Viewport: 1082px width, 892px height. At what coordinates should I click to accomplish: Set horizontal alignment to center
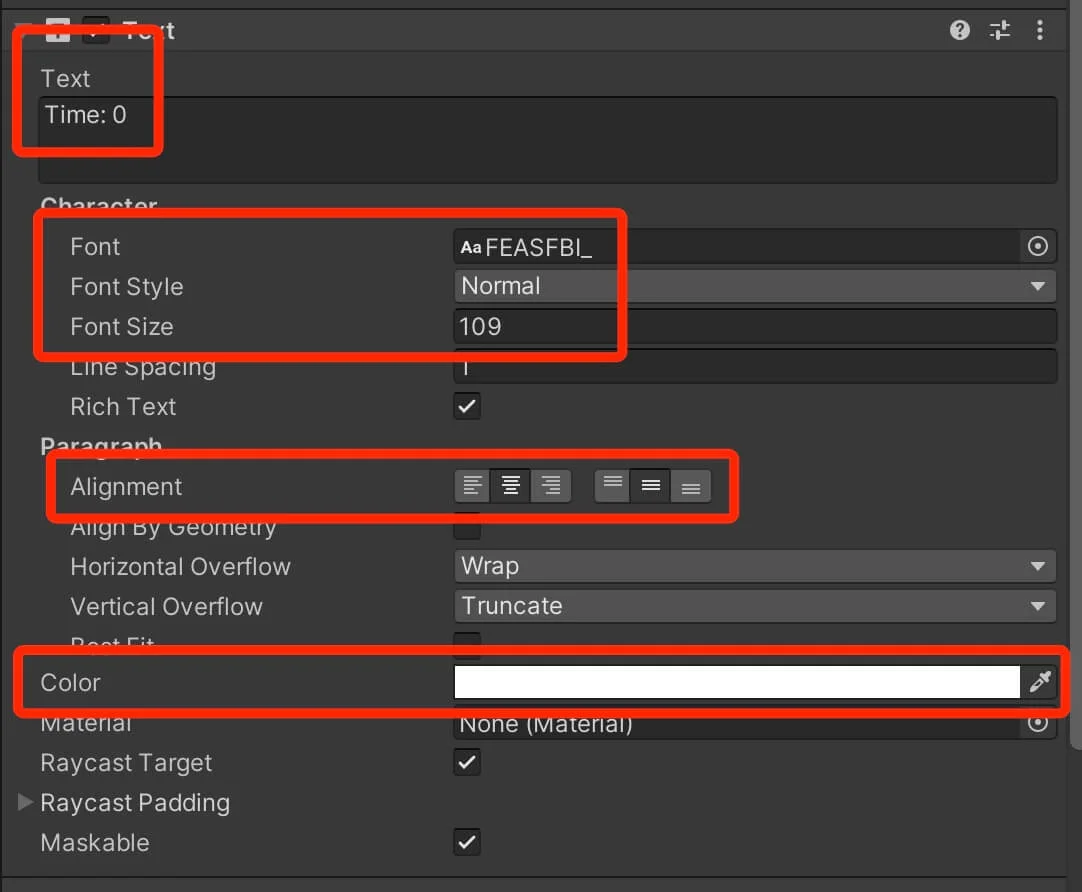click(x=511, y=486)
